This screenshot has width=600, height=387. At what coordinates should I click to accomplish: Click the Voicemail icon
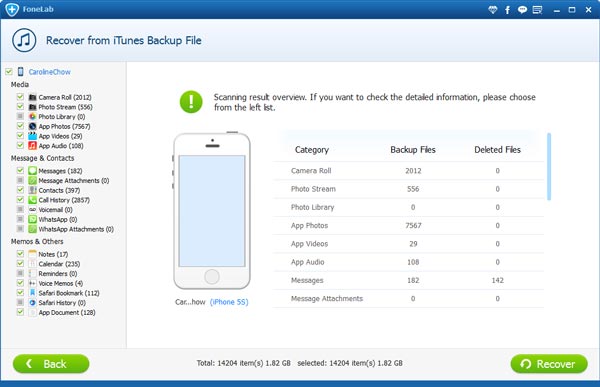click(33, 209)
